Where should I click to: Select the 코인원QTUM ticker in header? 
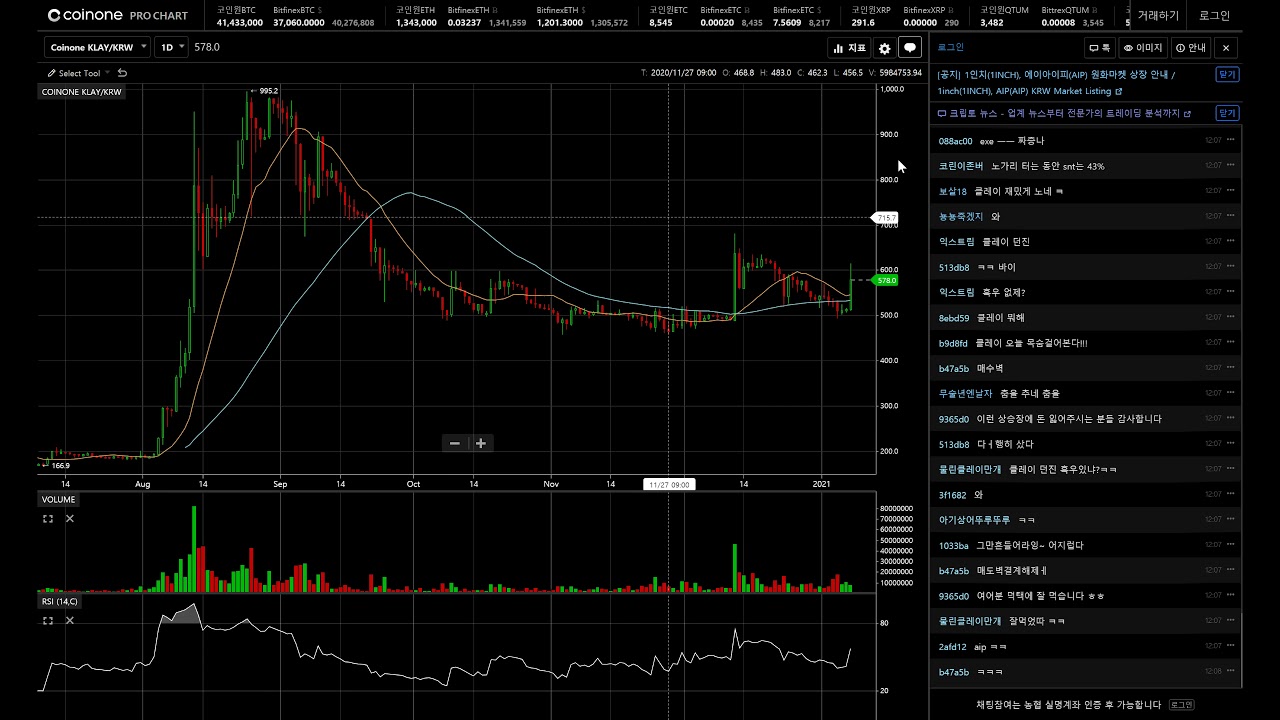point(1004,16)
